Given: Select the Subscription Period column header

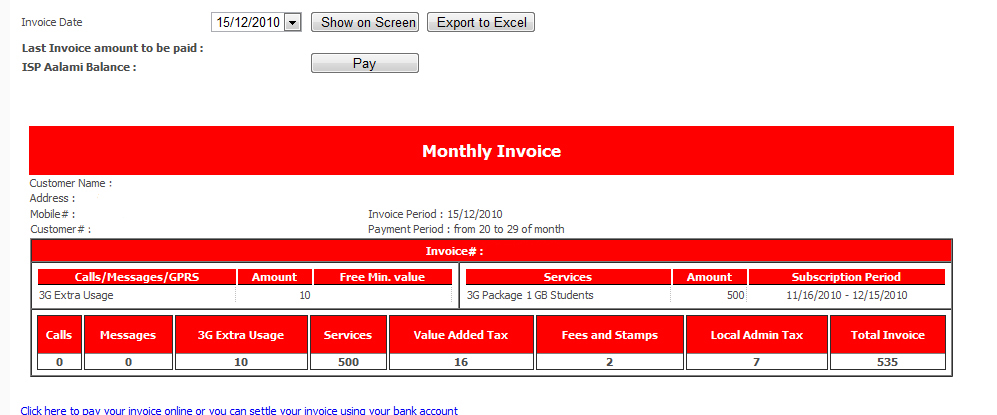Looking at the screenshot, I should 846,277.
